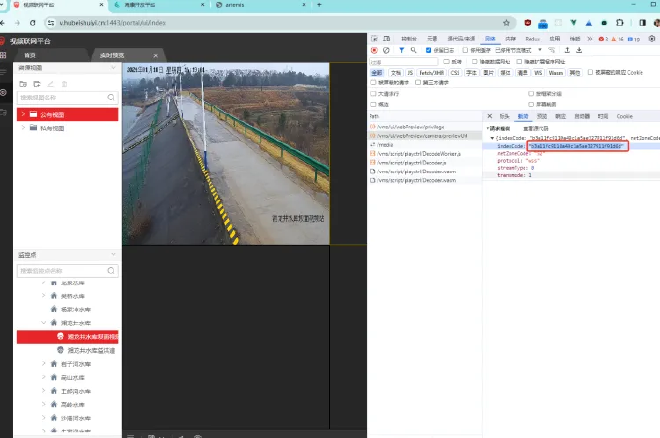This screenshot has width=660, height=438.
Task: Stop recording network log with red button
Action: click(374, 50)
